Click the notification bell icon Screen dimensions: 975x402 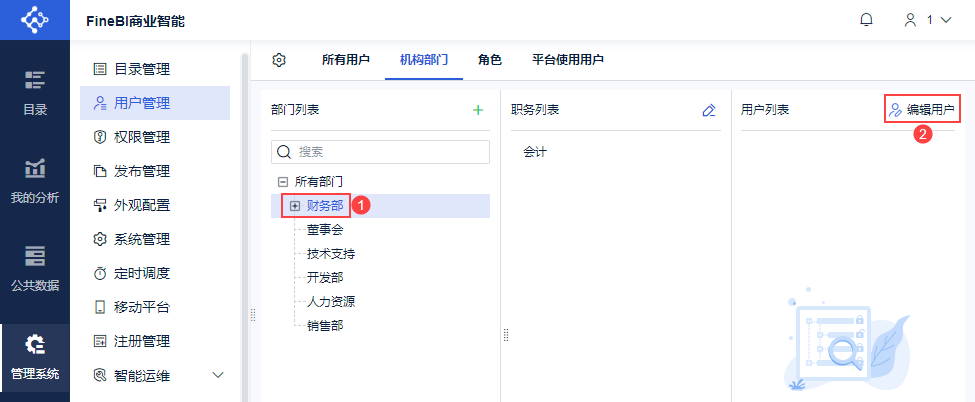pos(866,20)
